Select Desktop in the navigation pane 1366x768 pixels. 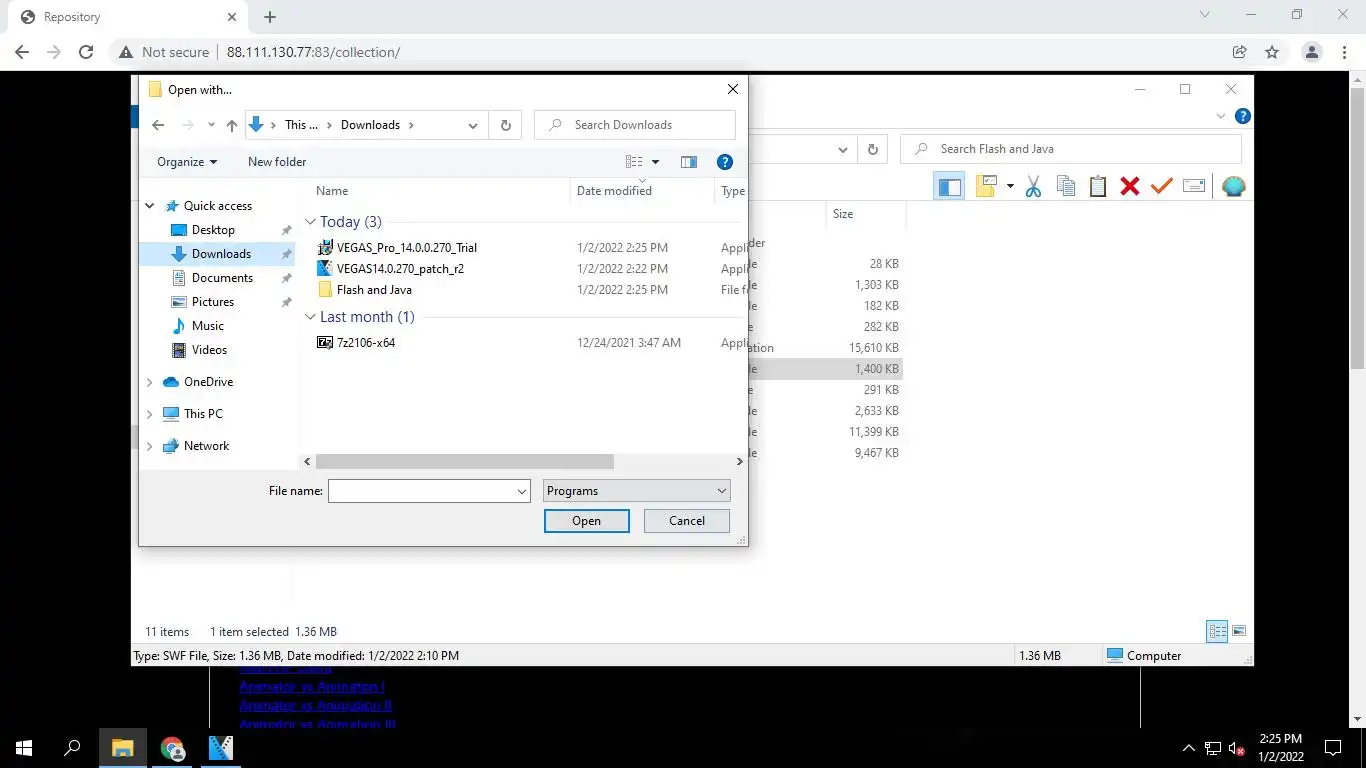[213, 230]
